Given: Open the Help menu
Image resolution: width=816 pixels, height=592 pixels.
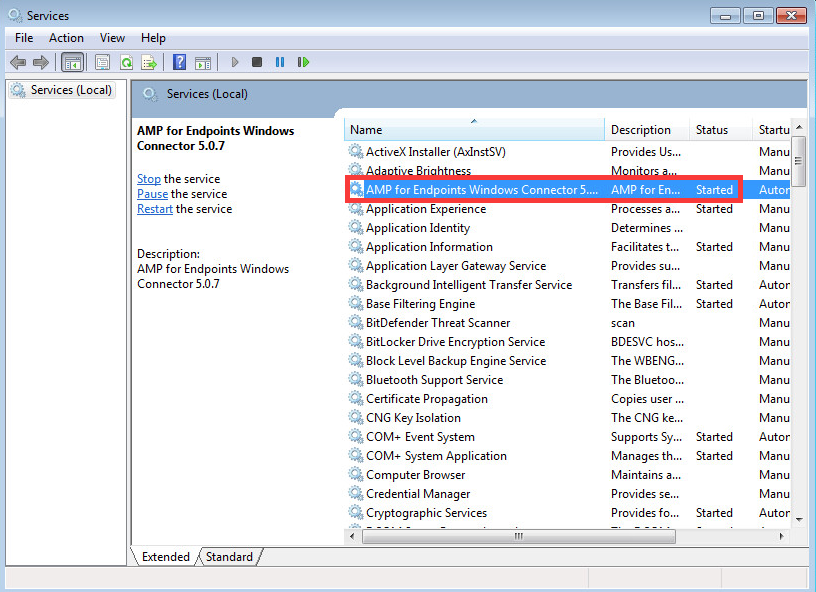Looking at the screenshot, I should [x=153, y=38].
